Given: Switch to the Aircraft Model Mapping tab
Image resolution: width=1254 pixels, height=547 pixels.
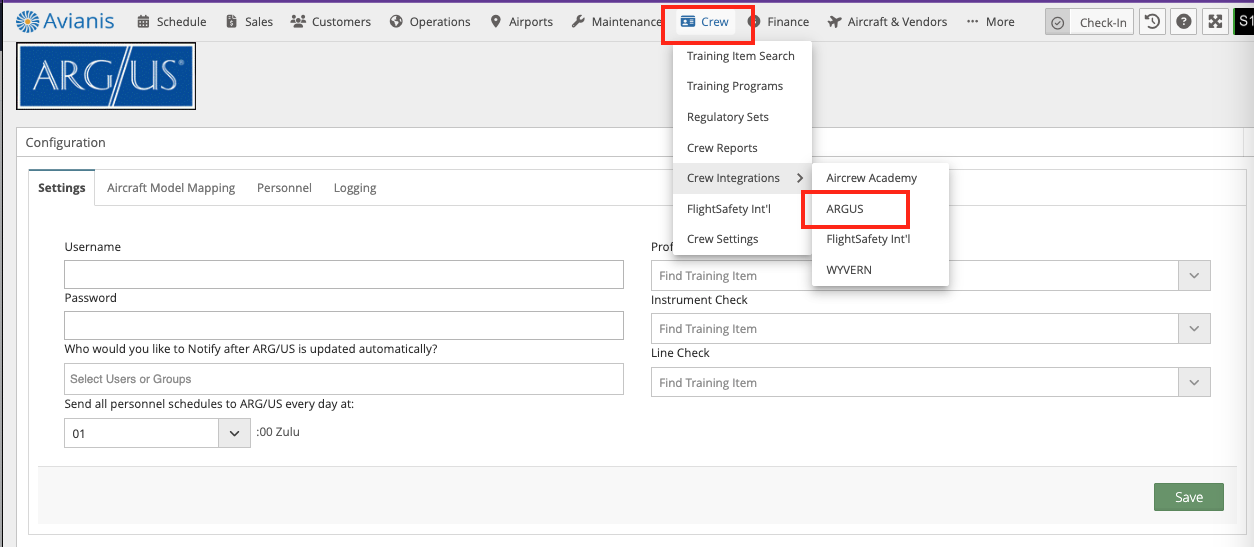Looking at the screenshot, I should pyautogui.click(x=171, y=188).
